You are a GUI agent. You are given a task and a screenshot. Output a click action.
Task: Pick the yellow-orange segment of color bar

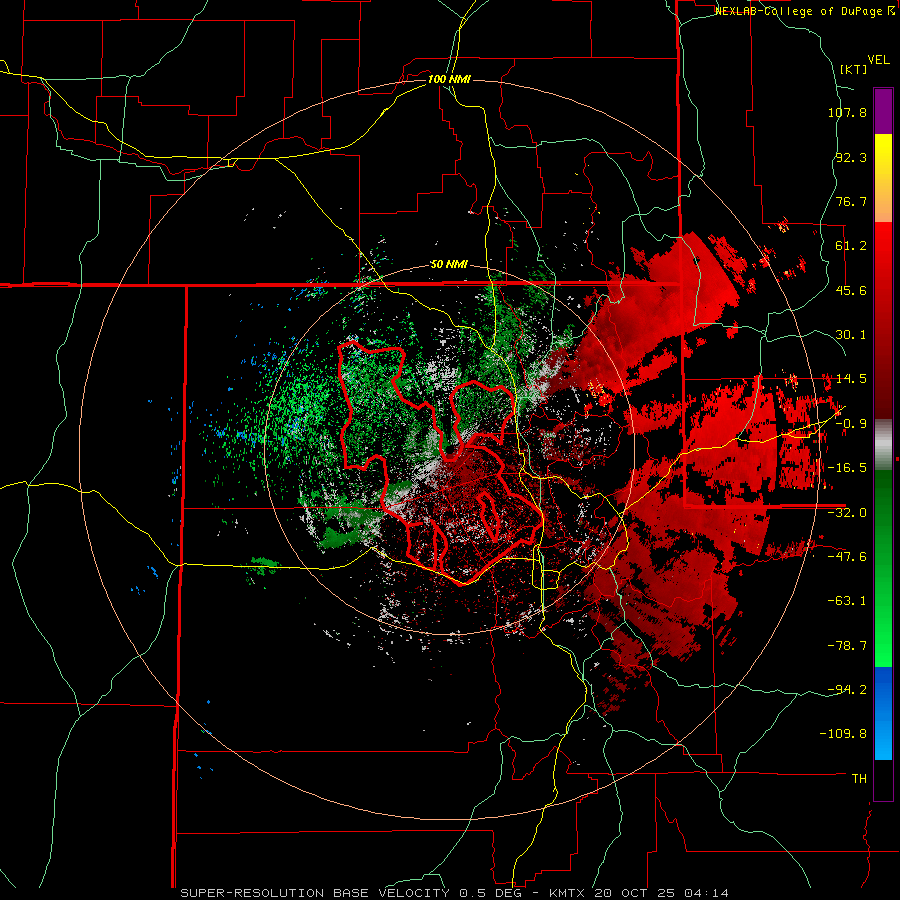883,178
